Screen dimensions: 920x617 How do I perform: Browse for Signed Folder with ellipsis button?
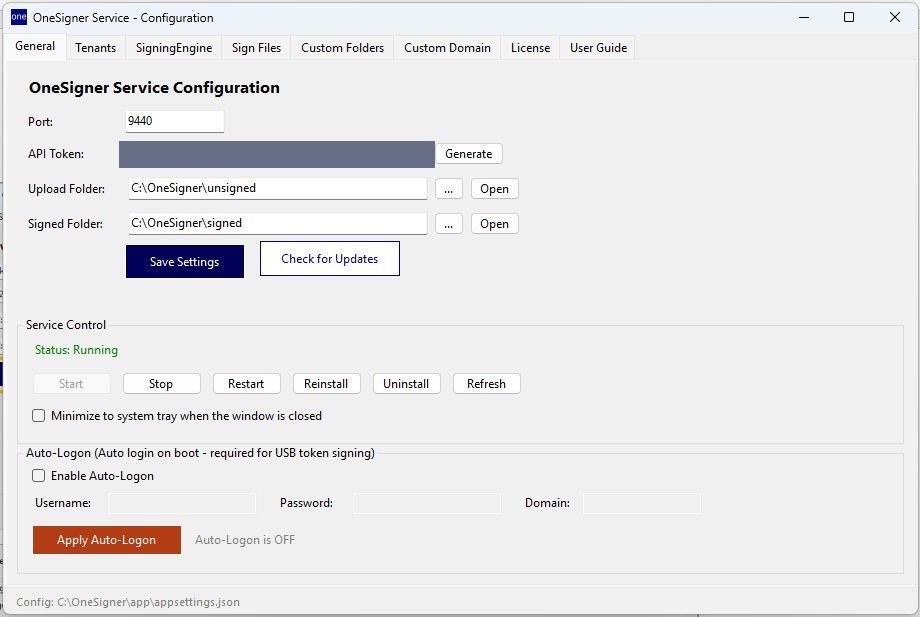click(x=449, y=224)
